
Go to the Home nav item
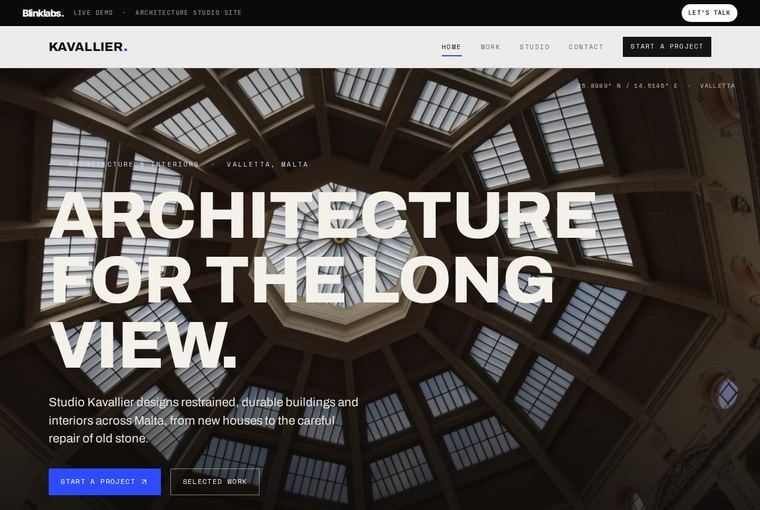point(451,47)
